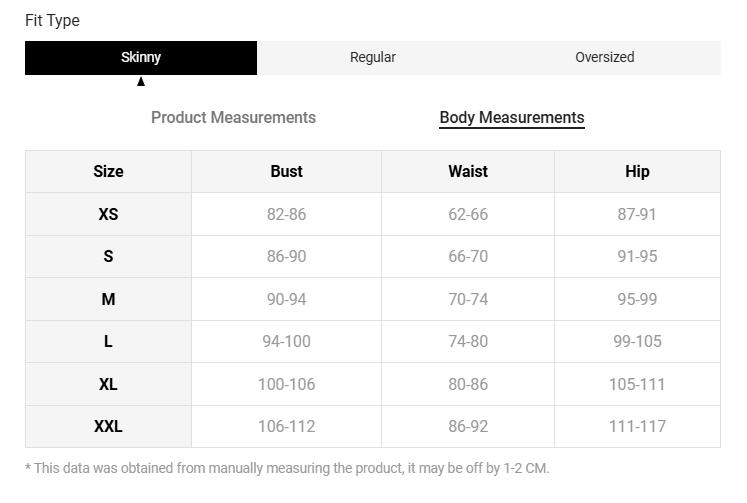This screenshot has height=503, width=747.
Task: Click the Bust column header
Action: [x=286, y=171]
